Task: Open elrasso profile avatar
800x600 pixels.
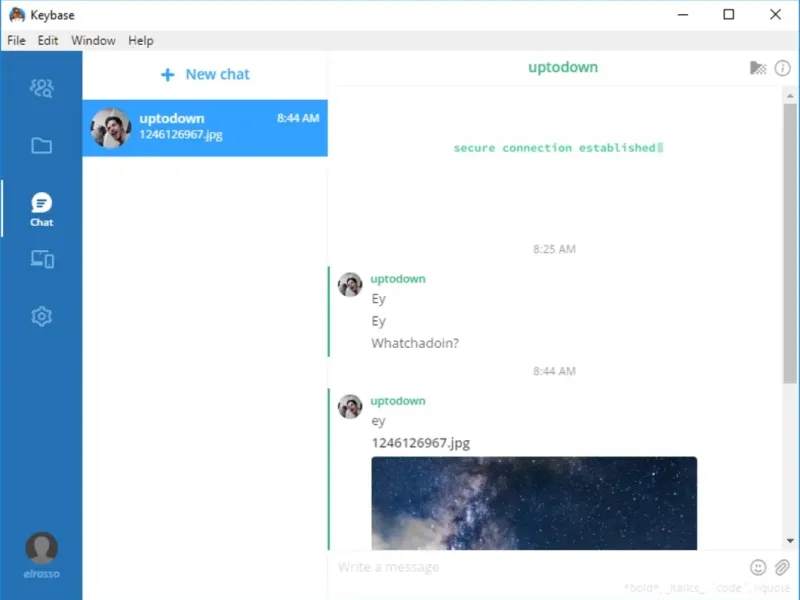Action: click(41, 547)
